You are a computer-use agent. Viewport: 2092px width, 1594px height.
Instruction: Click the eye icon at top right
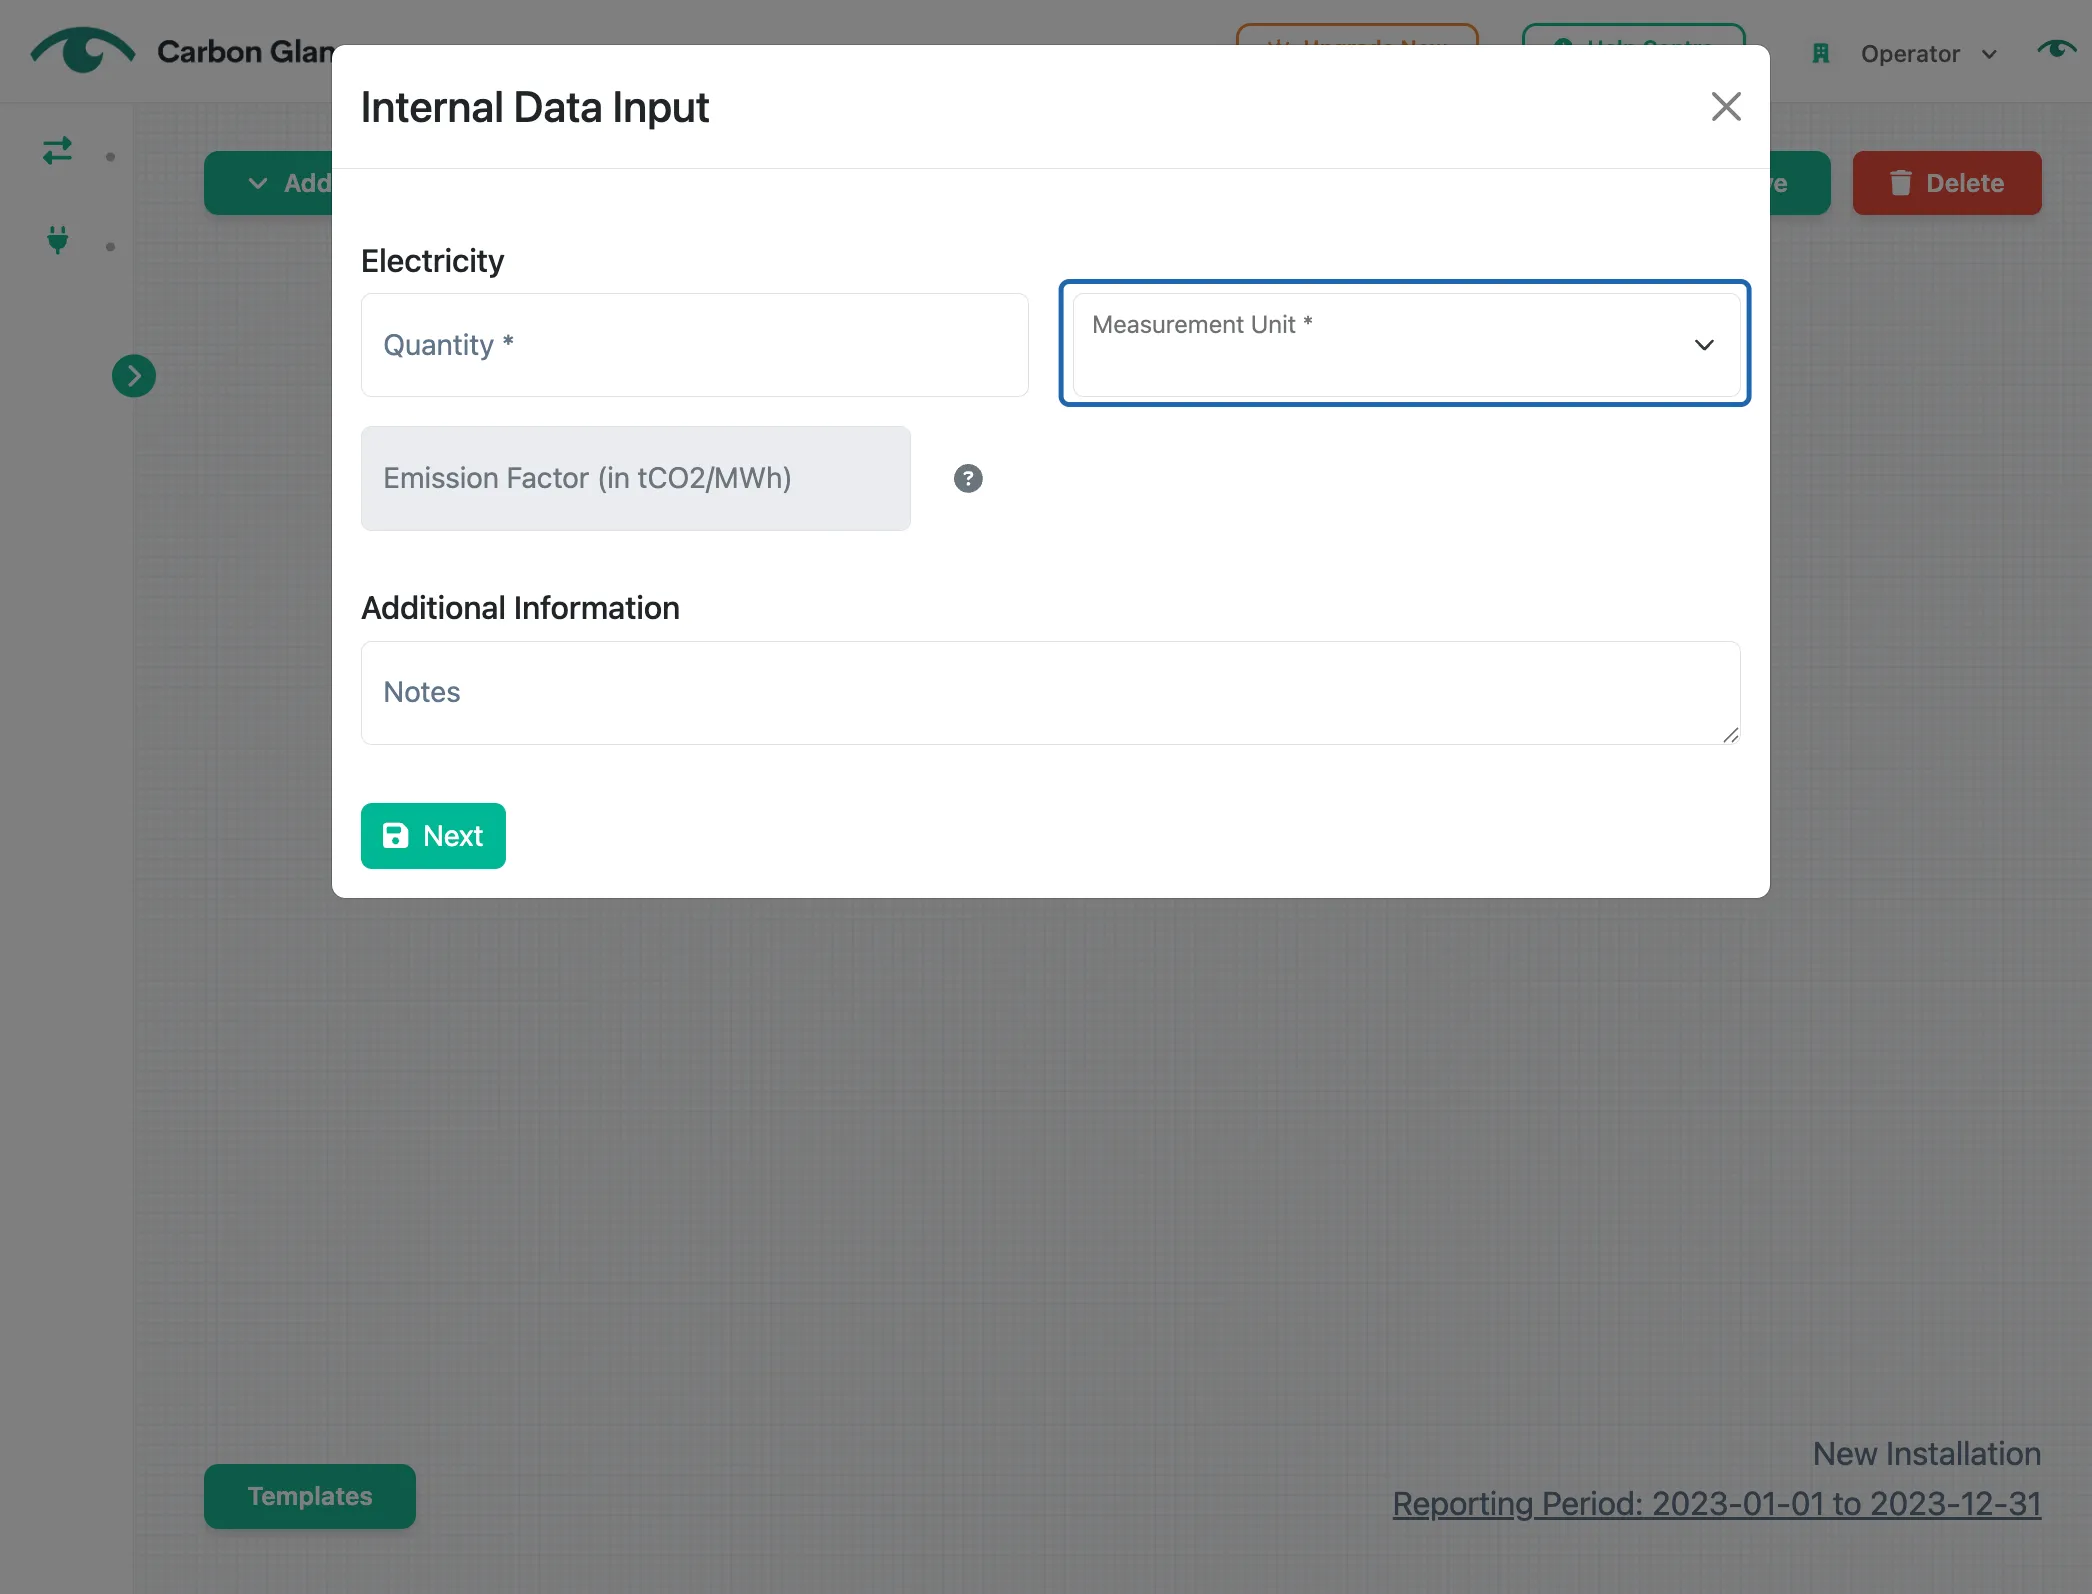[x=2056, y=50]
